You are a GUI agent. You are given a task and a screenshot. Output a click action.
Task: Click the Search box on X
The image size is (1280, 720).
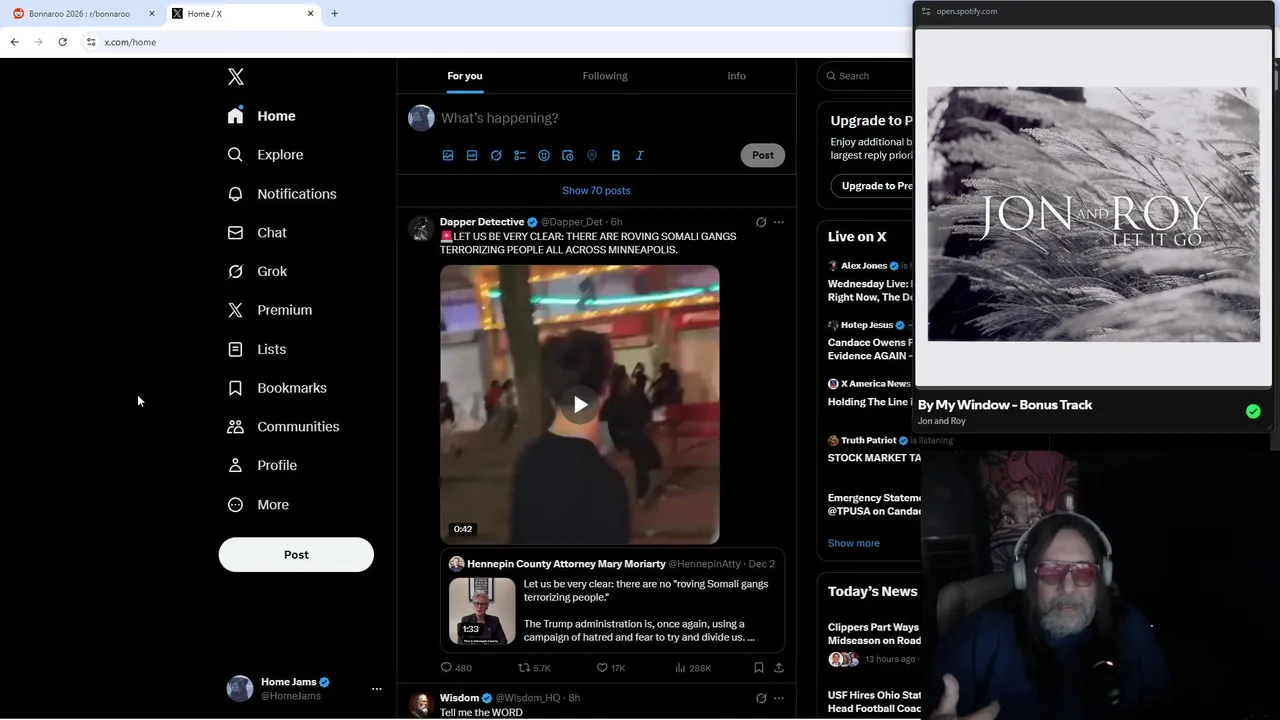point(866,76)
